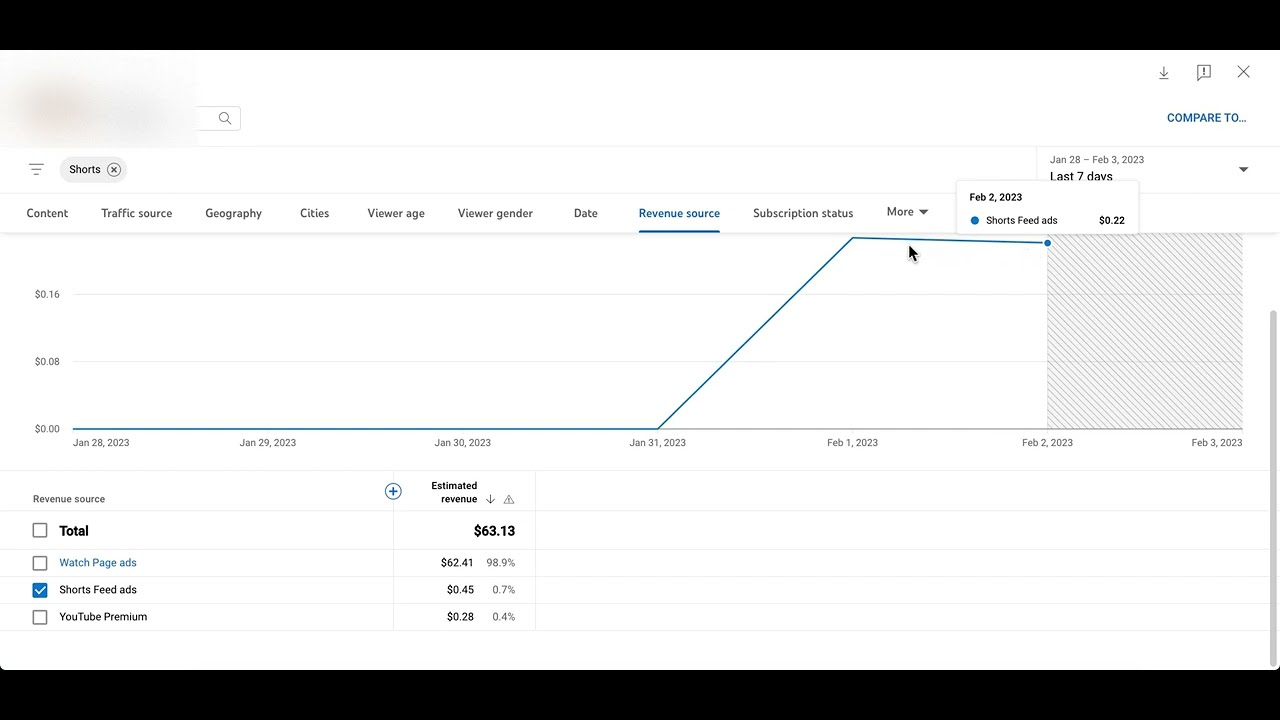Select the Viewer gender tab

(495, 213)
